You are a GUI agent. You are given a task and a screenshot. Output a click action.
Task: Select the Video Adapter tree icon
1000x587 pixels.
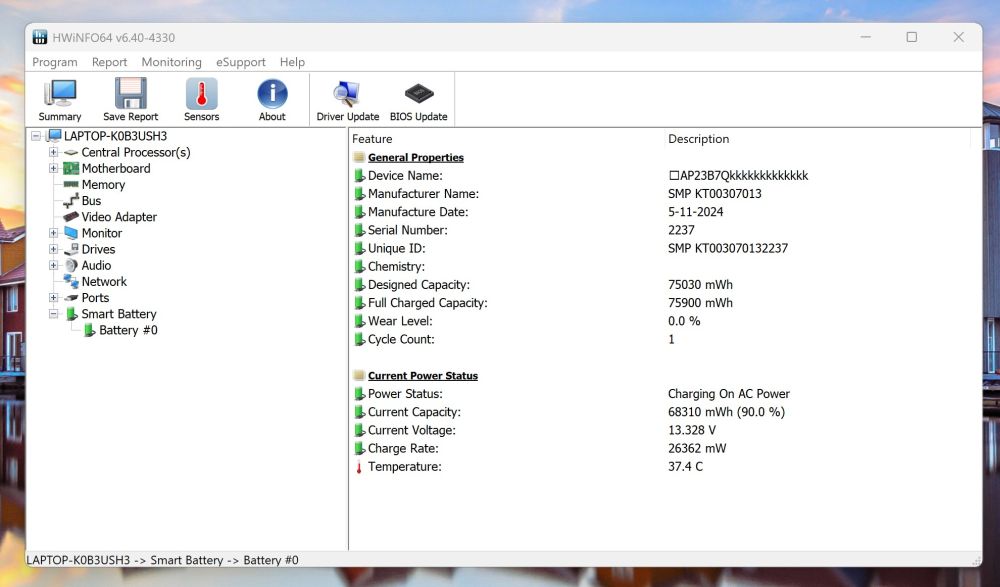tap(71, 217)
